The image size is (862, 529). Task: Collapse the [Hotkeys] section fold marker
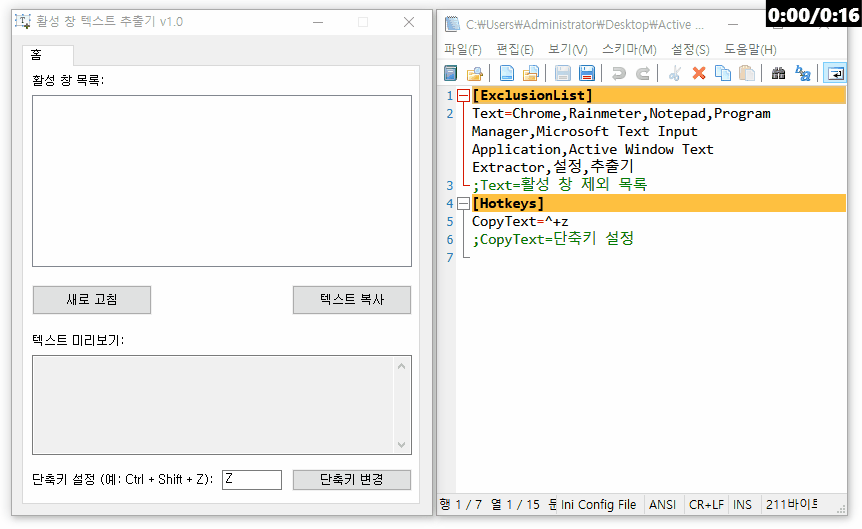(x=464, y=203)
